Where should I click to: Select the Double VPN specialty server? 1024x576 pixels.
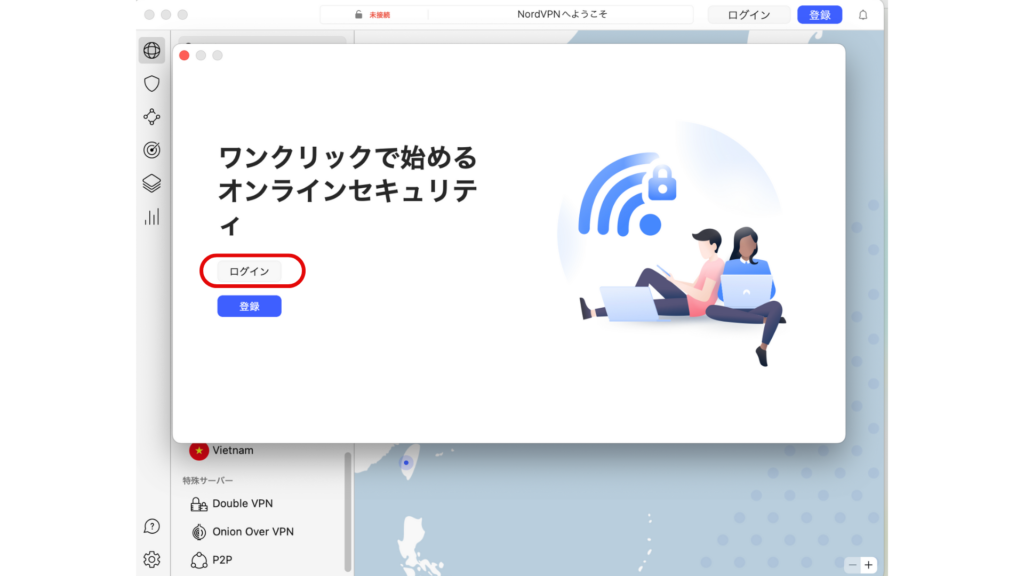coord(242,504)
